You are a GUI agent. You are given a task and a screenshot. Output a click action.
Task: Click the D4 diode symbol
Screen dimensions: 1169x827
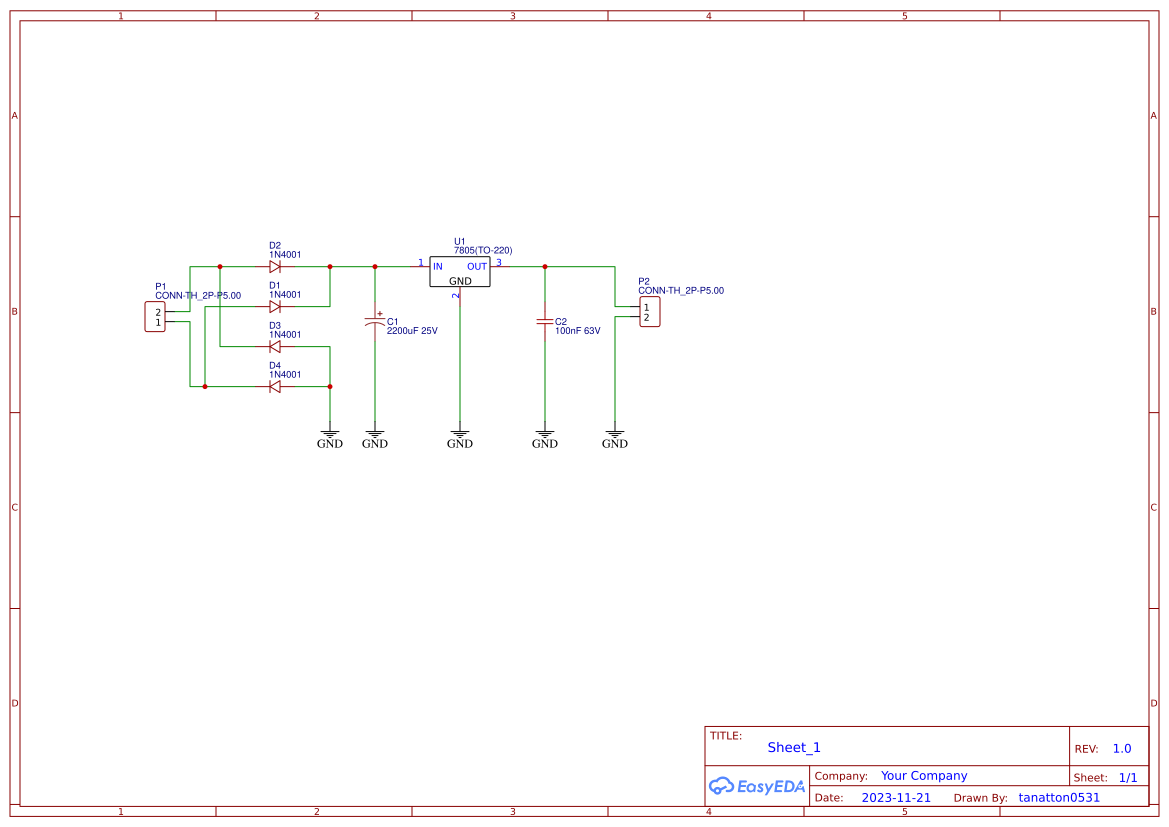coord(275,387)
